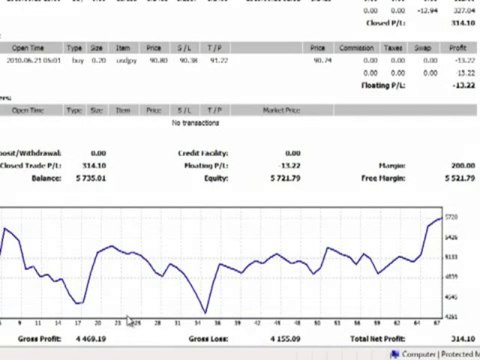Click the '-12.94' swap total at top

click(x=427, y=11)
